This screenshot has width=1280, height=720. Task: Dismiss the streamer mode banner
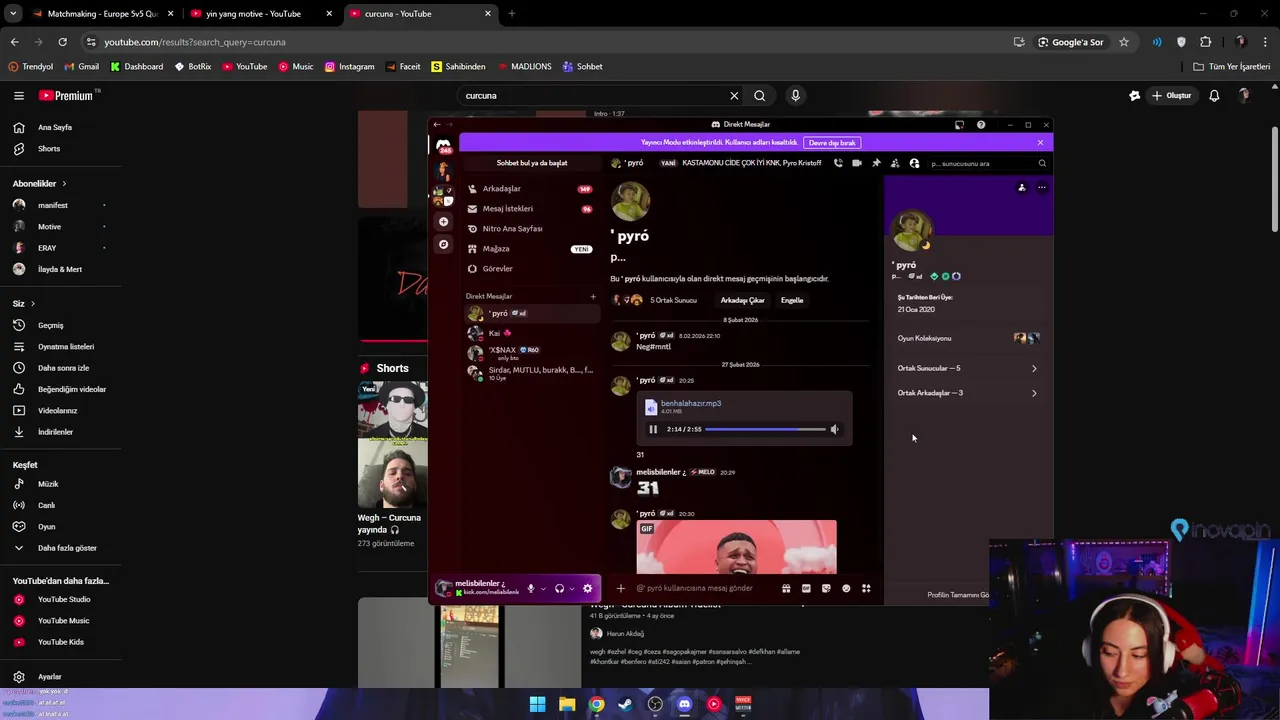click(x=1040, y=143)
